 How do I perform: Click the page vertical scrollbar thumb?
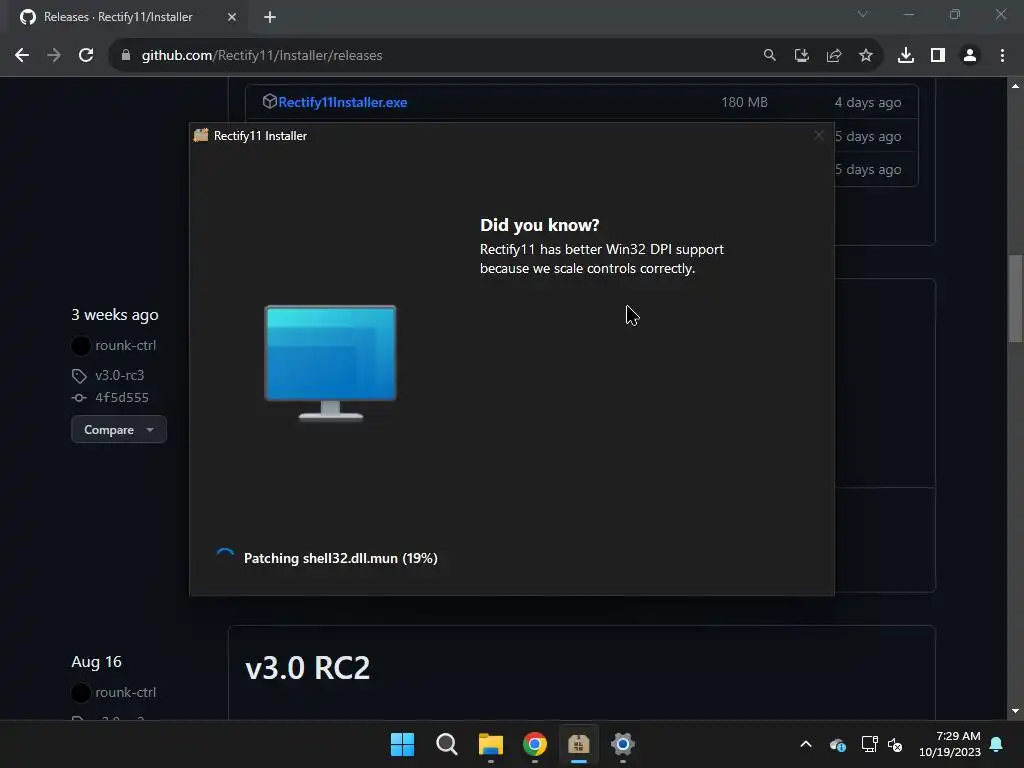click(1015, 298)
